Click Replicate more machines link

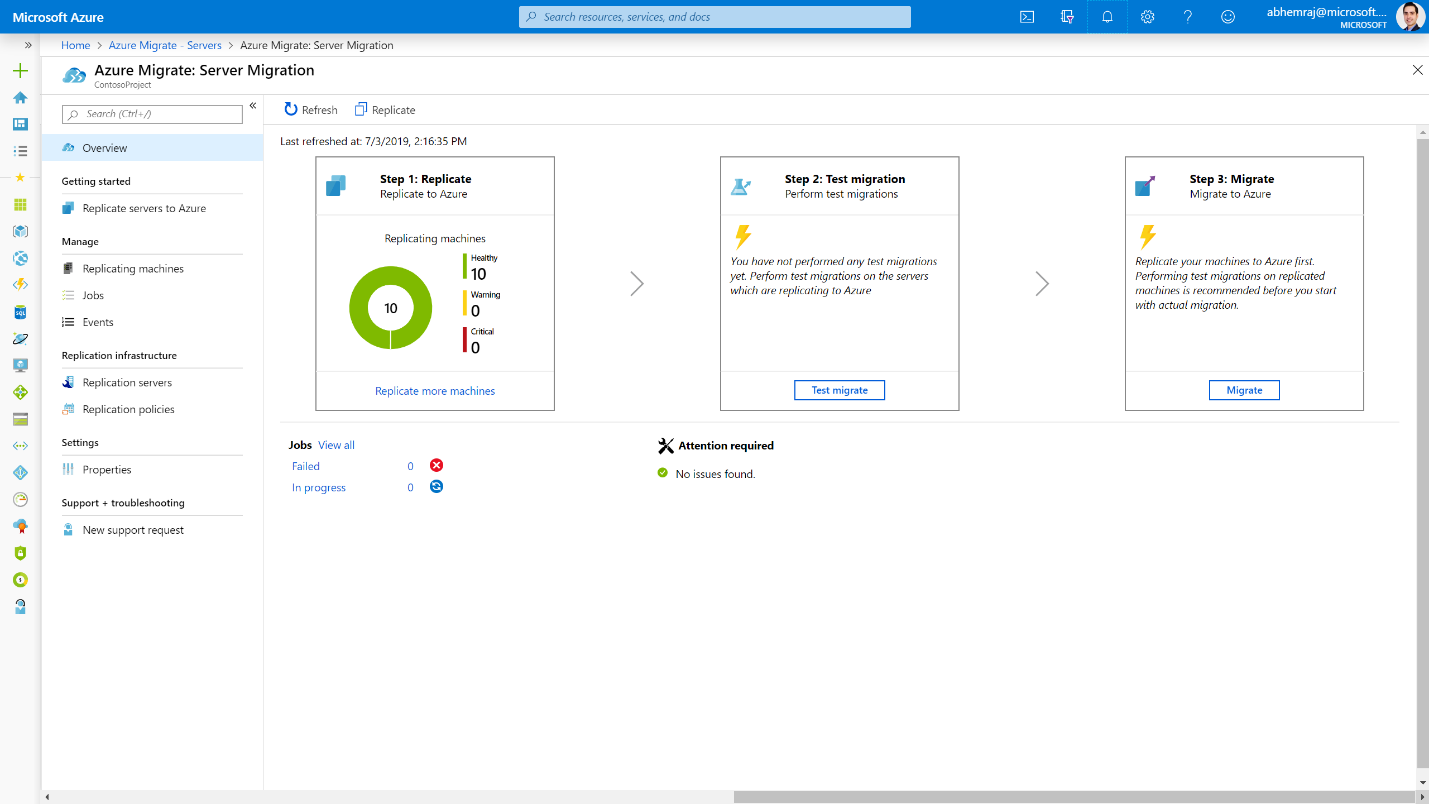tap(435, 391)
